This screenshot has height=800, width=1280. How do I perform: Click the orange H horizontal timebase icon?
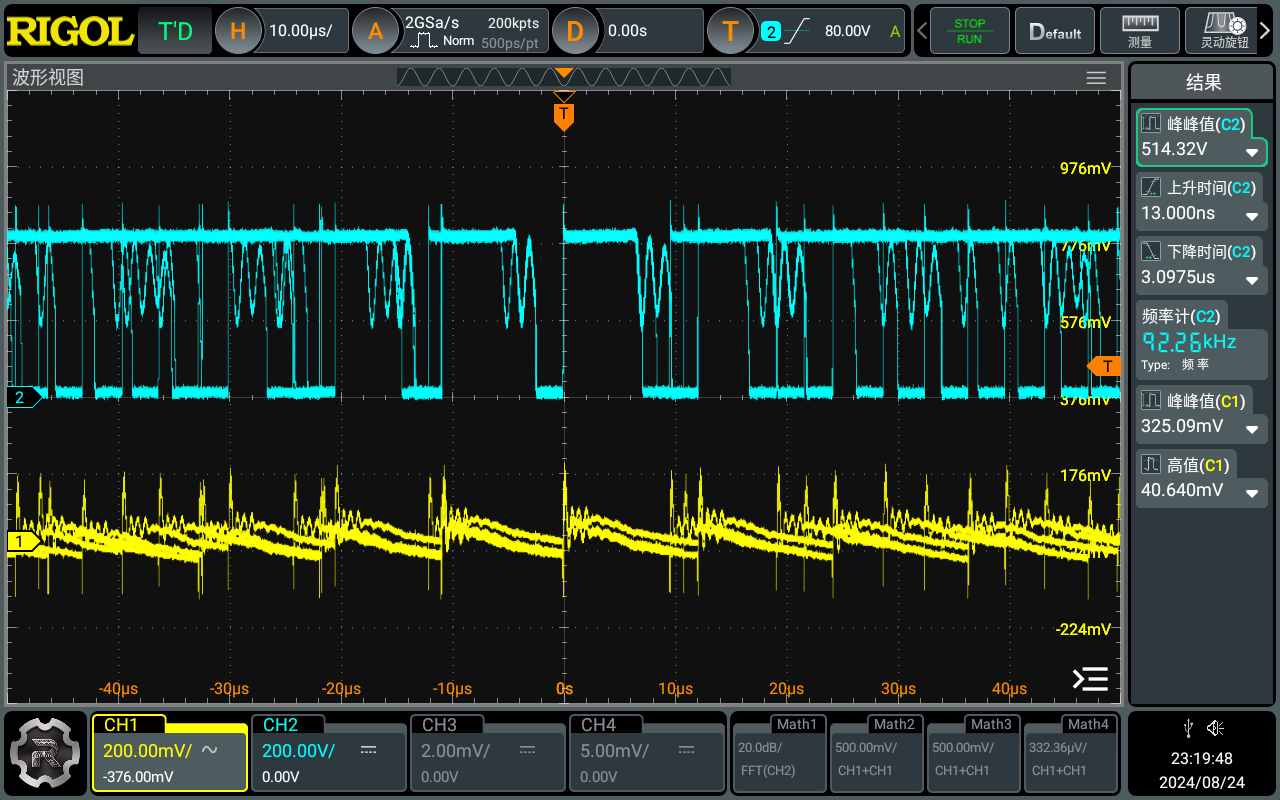tap(238, 31)
